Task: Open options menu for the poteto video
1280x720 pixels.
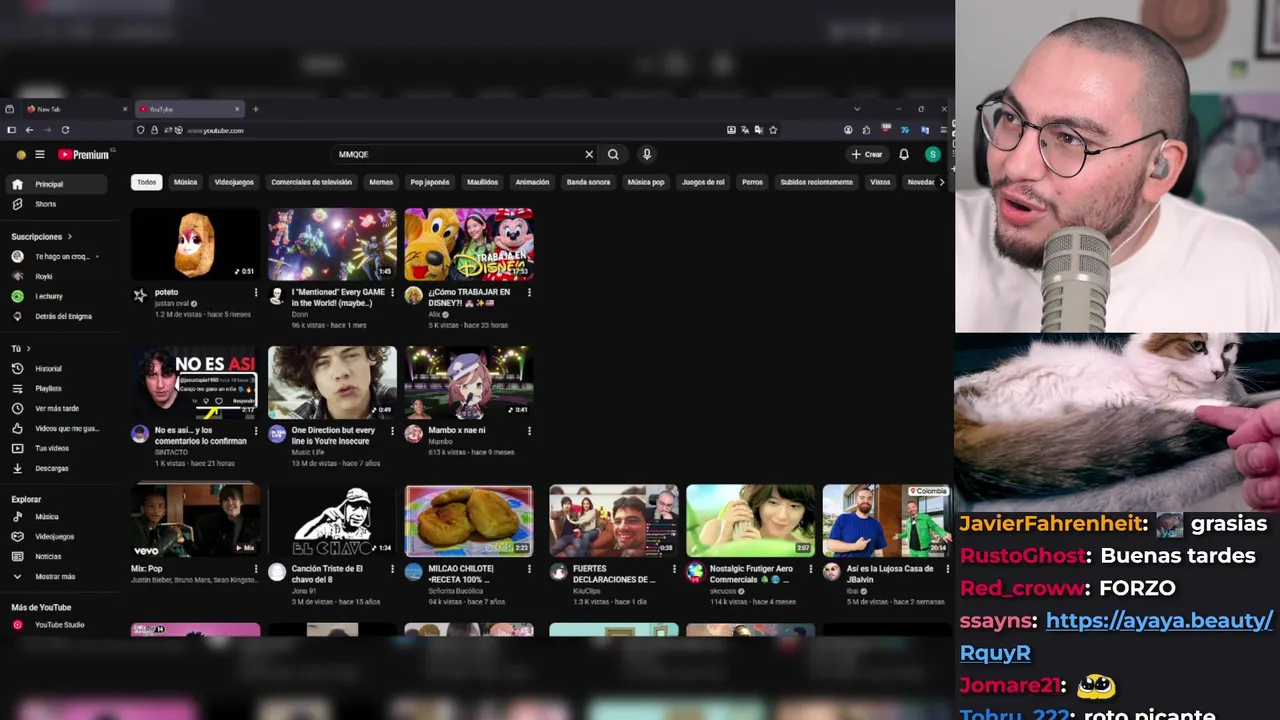Action: click(256, 293)
